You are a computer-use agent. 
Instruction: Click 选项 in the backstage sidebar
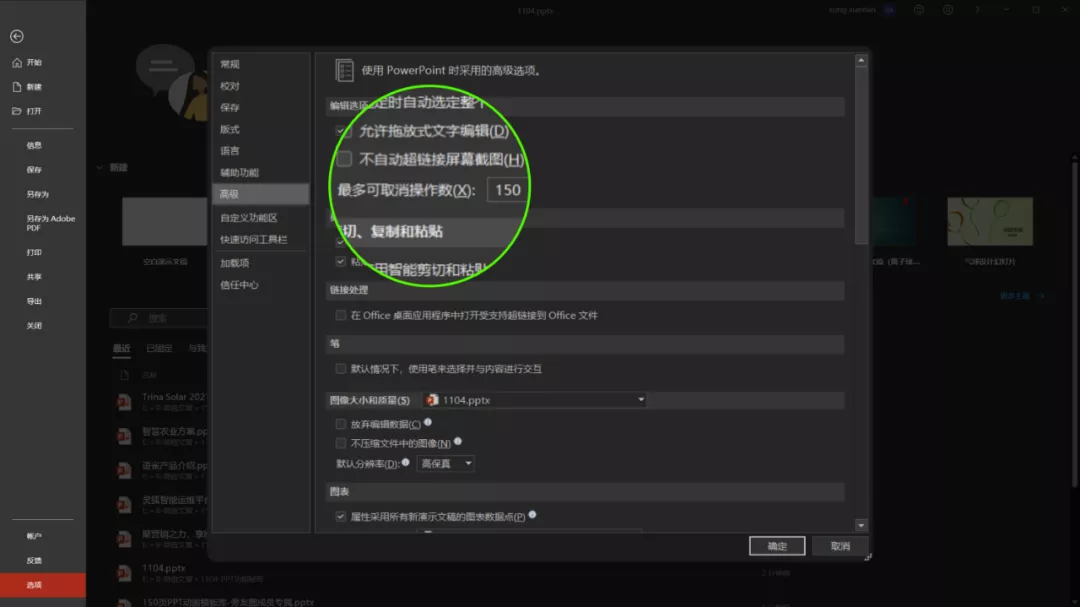pyautogui.click(x=43, y=585)
